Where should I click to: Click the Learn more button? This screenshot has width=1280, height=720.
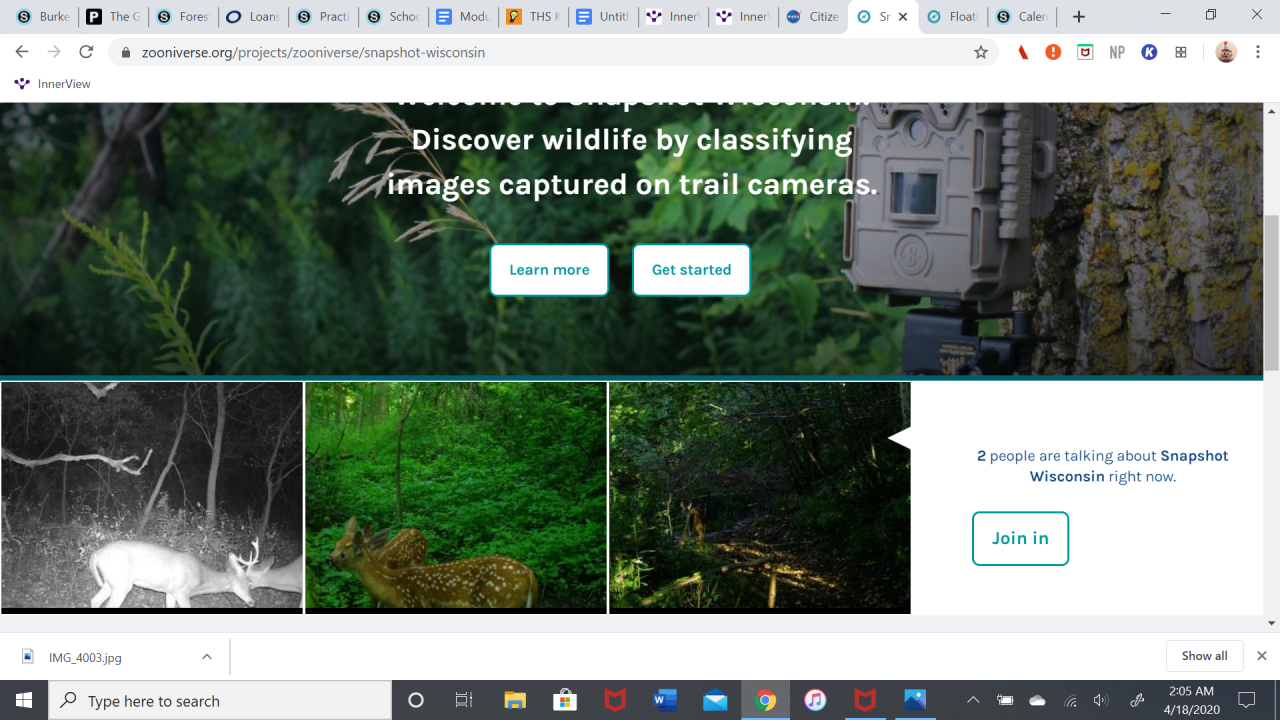[549, 270]
